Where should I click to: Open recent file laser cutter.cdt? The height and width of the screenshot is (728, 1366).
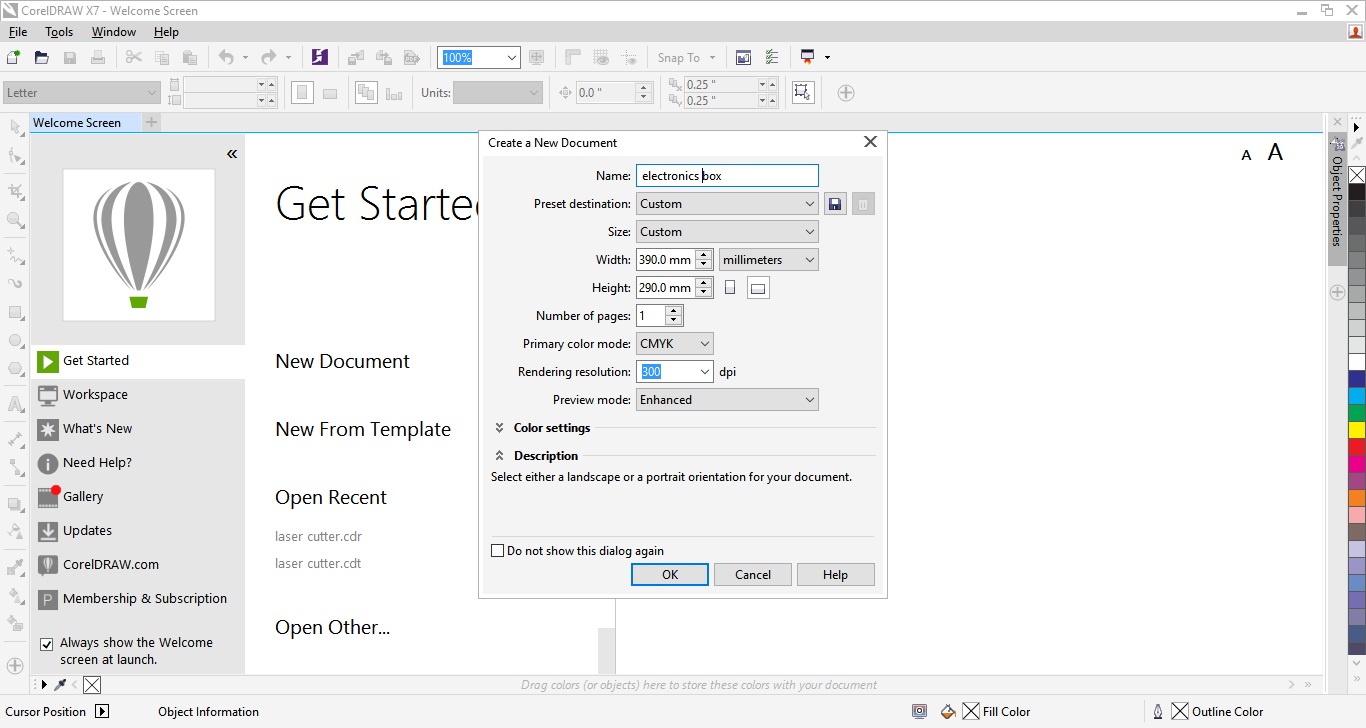(318, 564)
